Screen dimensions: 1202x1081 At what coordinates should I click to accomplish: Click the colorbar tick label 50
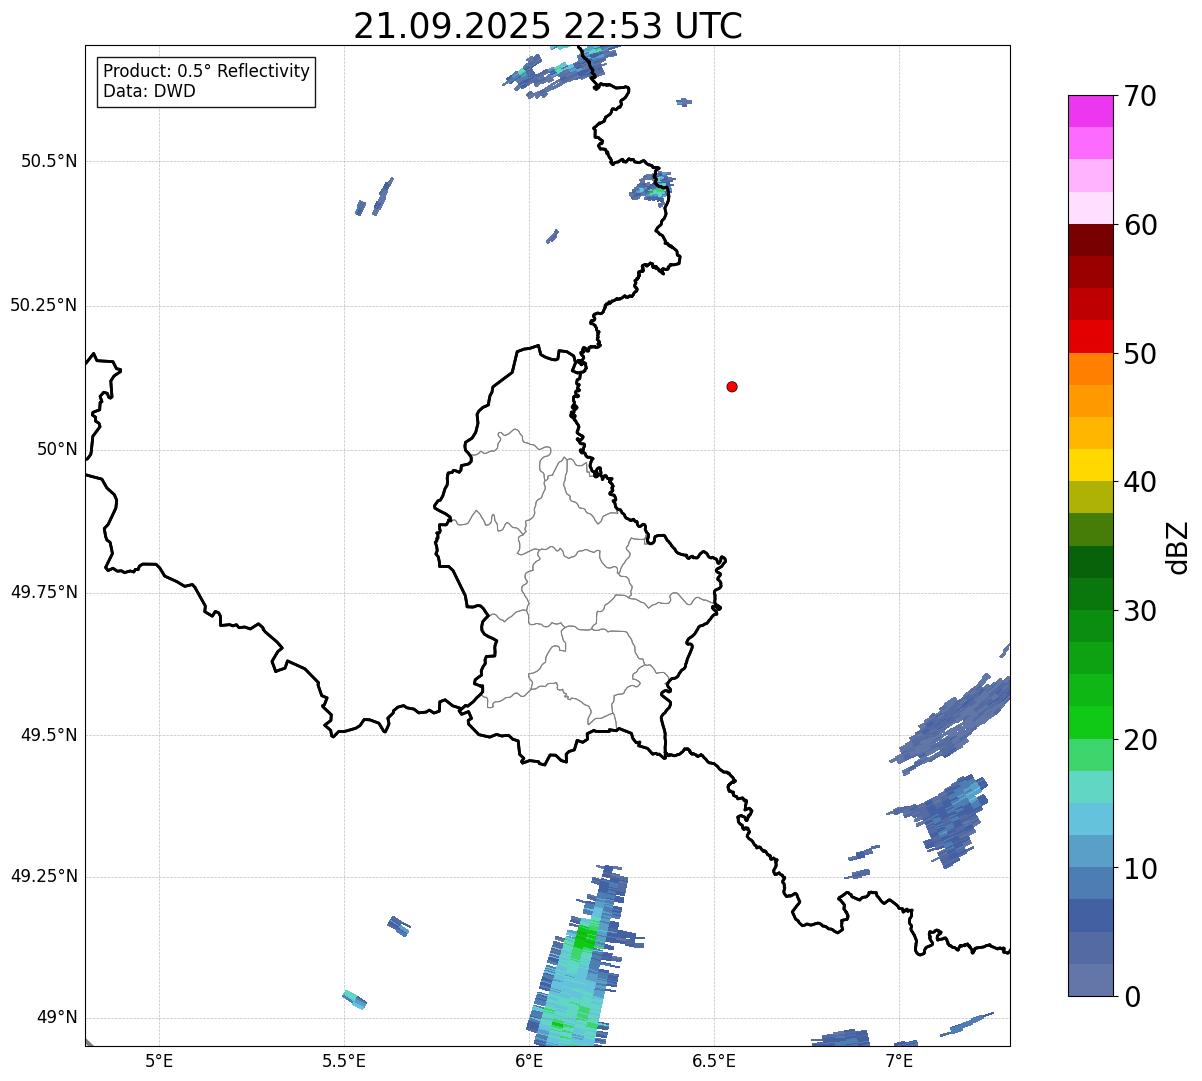coord(1140,354)
